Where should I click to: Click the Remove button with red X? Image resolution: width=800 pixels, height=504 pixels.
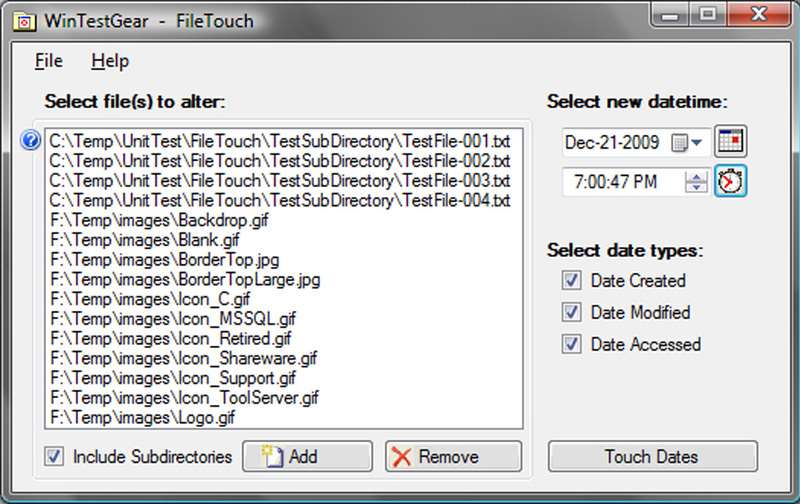[x=453, y=456]
